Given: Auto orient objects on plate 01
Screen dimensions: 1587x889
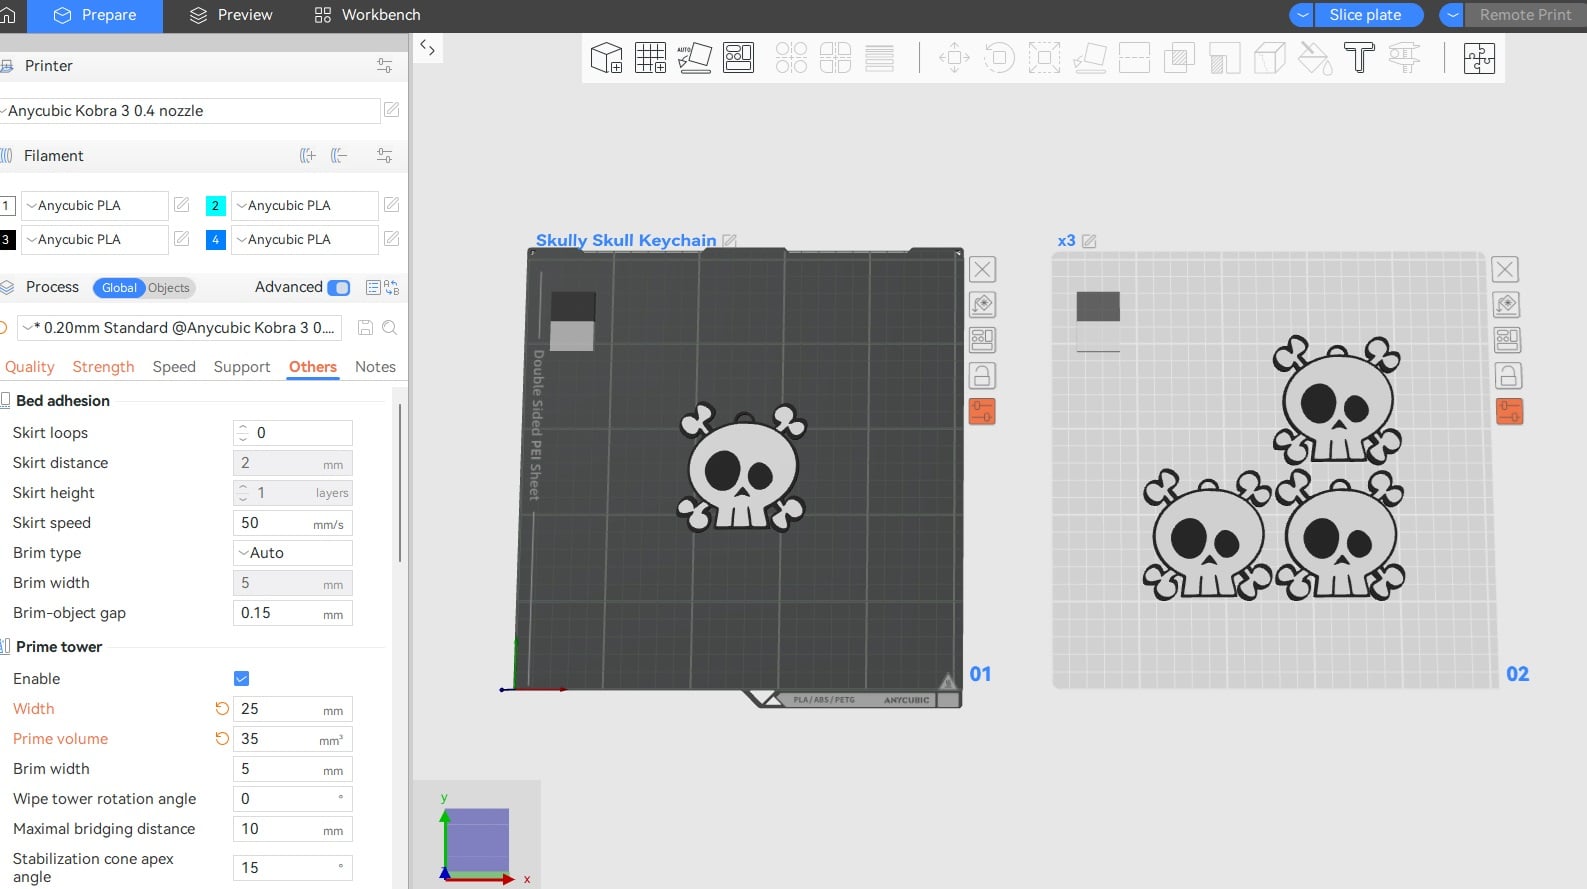Looking at the screenshot, I should 982,305.
